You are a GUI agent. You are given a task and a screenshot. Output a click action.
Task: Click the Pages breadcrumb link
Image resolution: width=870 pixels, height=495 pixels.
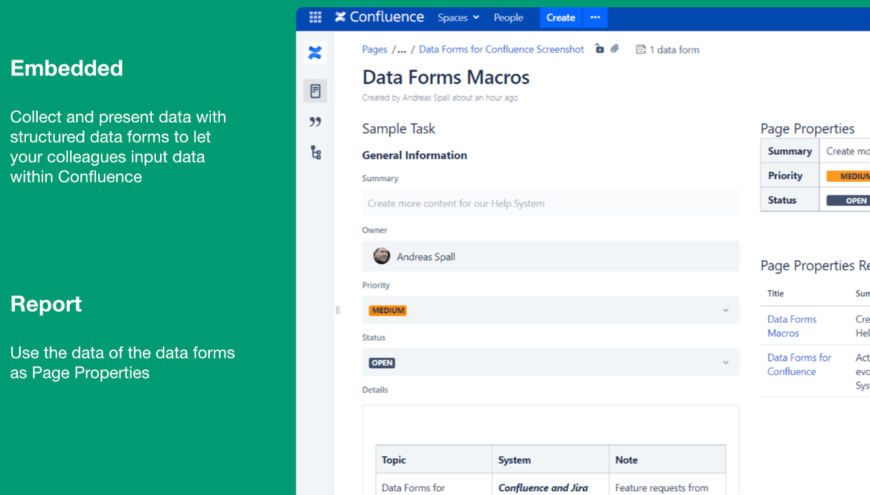tap(374, 49)
